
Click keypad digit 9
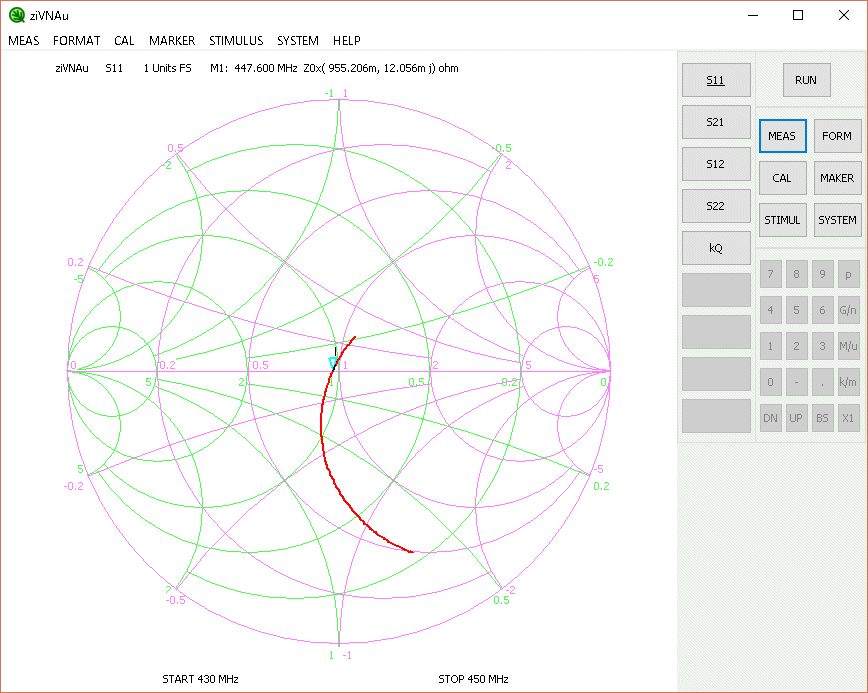click(x=823, y=274)
